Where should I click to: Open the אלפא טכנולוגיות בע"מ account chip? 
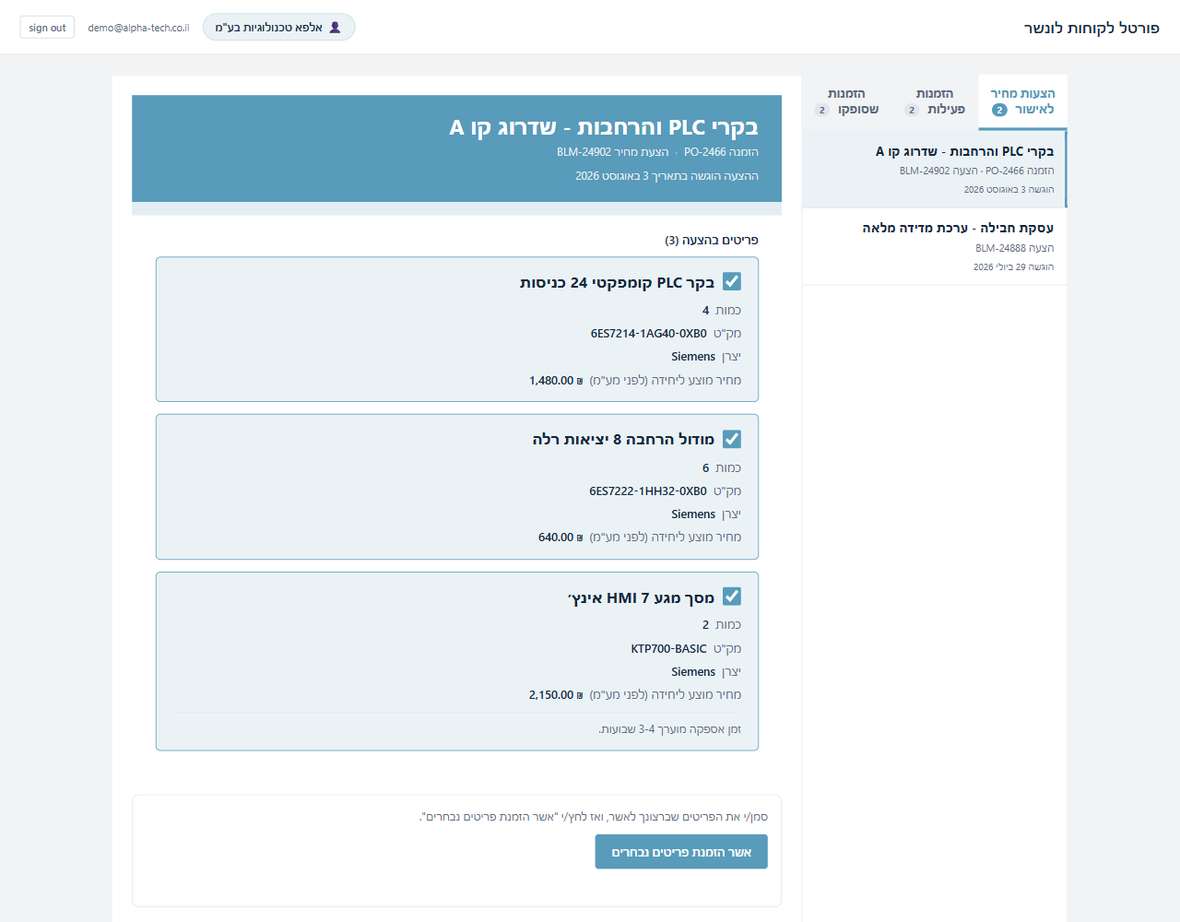[x=279, y=27]
